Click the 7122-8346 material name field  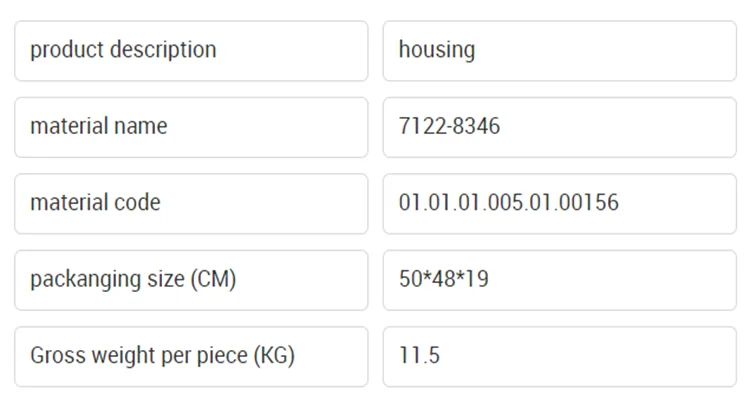(559, 127)
